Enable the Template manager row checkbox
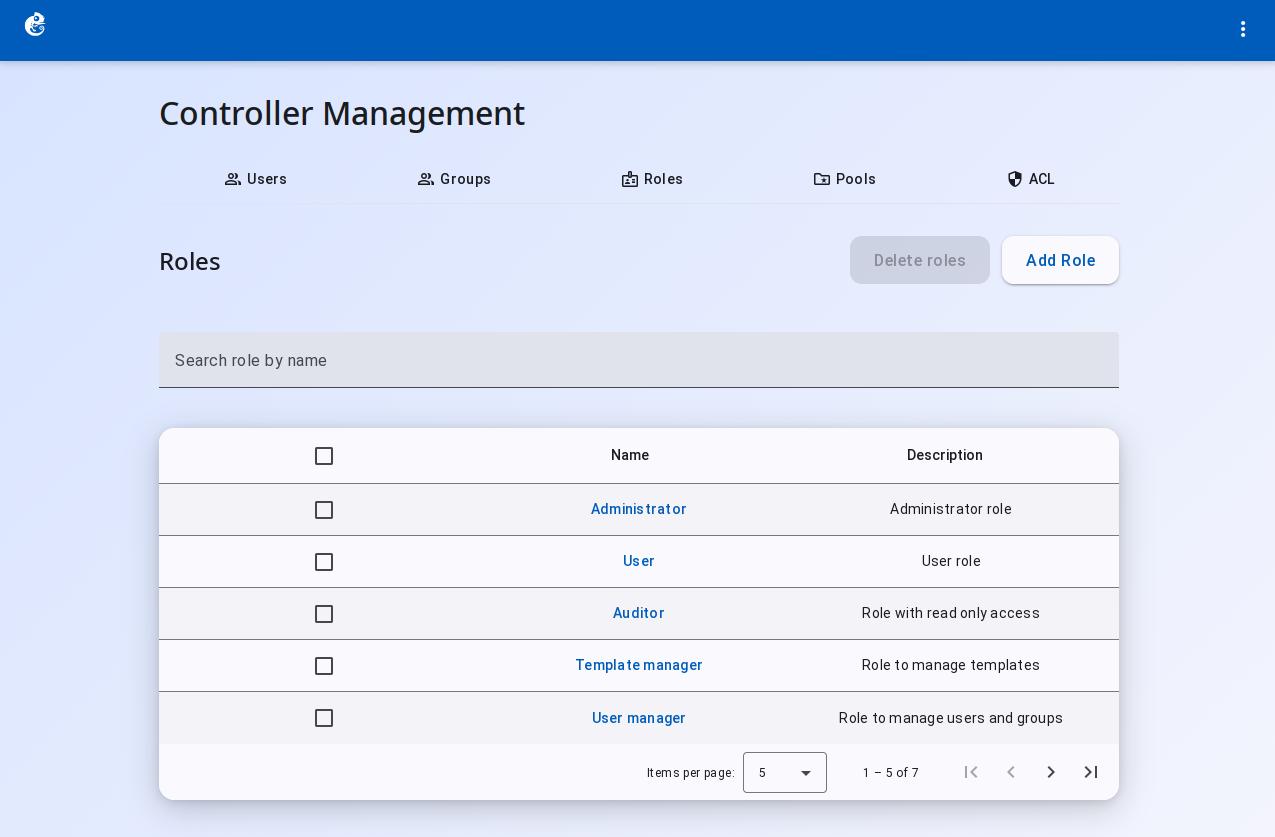This screenshot has height=837, width=1275. [324, 666]
